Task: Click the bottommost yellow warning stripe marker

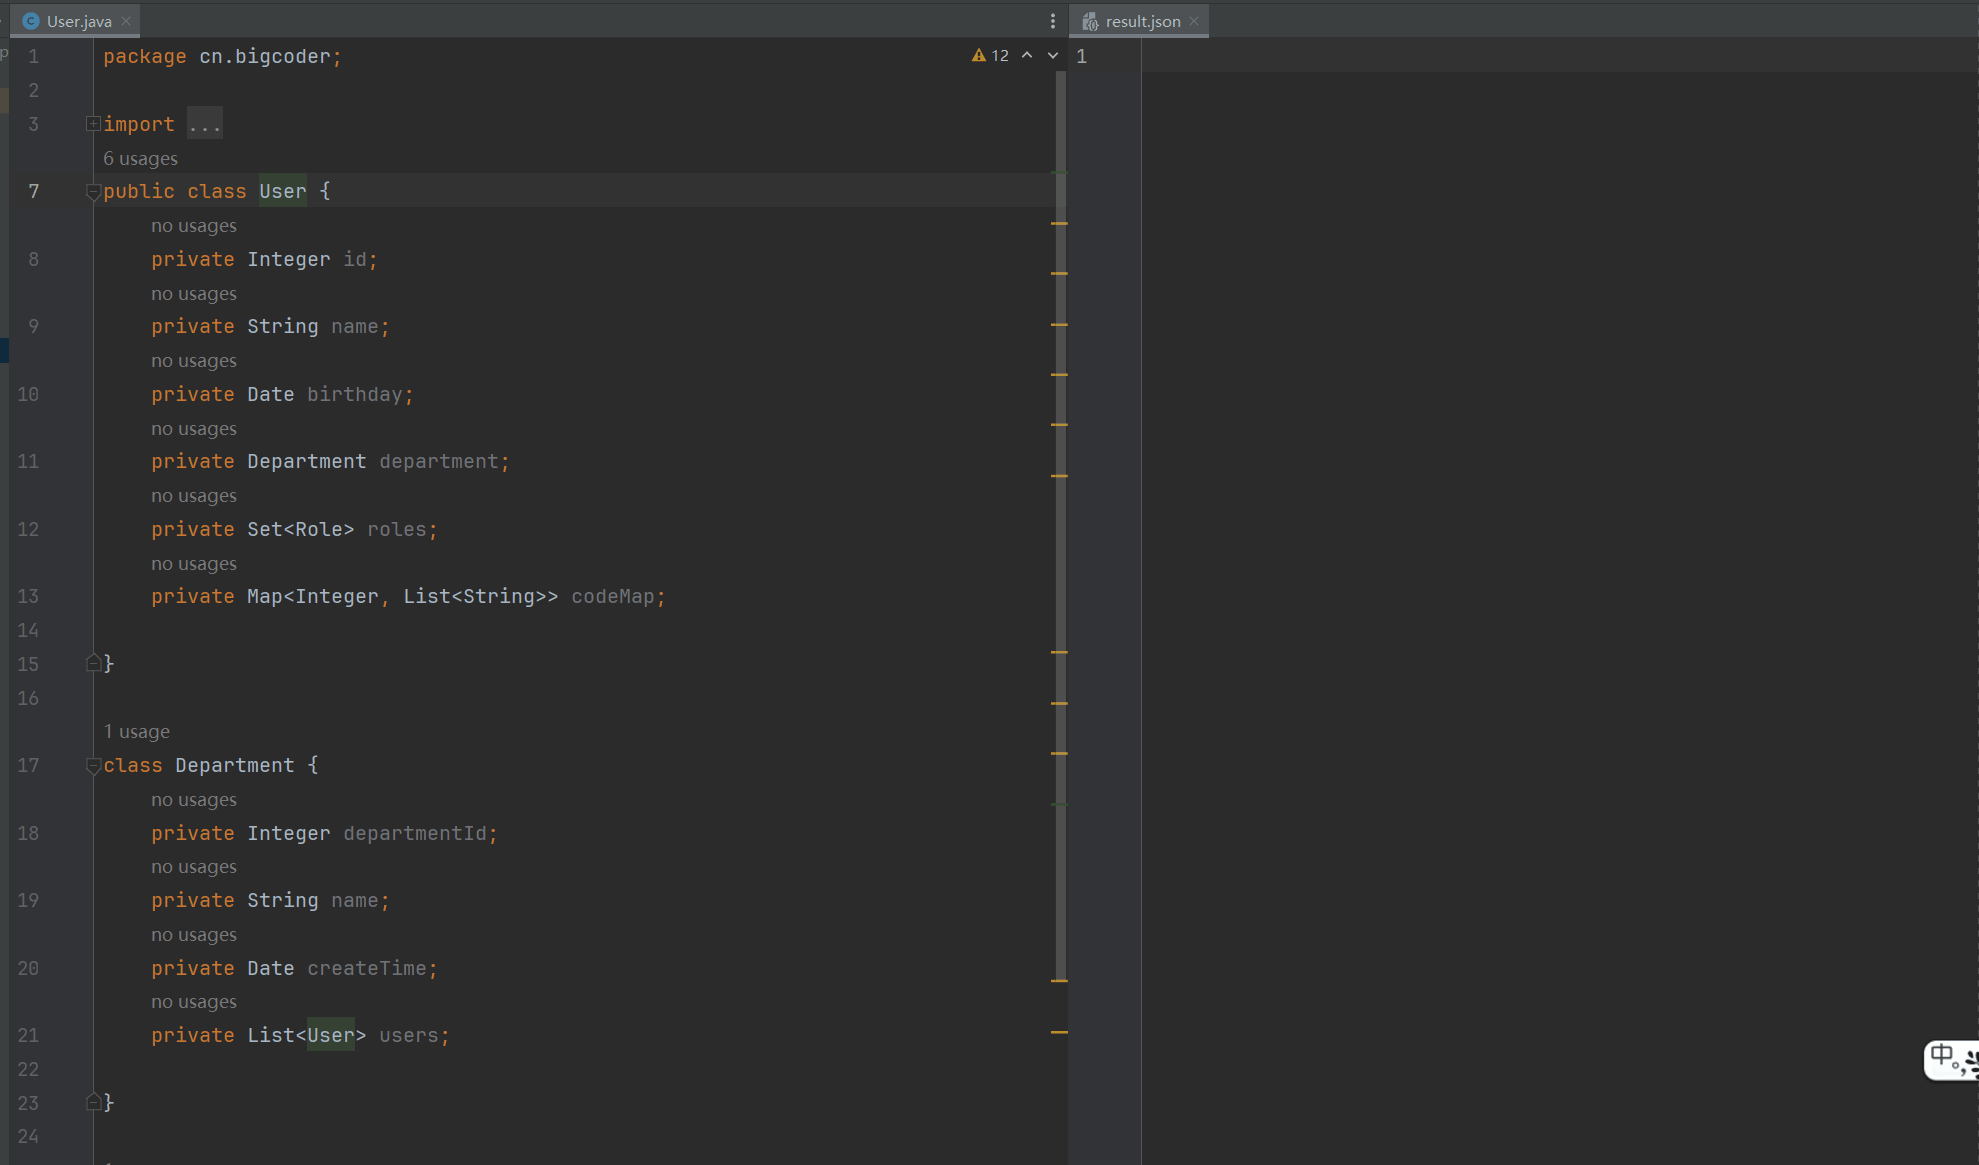Action: point(1059,1032)
